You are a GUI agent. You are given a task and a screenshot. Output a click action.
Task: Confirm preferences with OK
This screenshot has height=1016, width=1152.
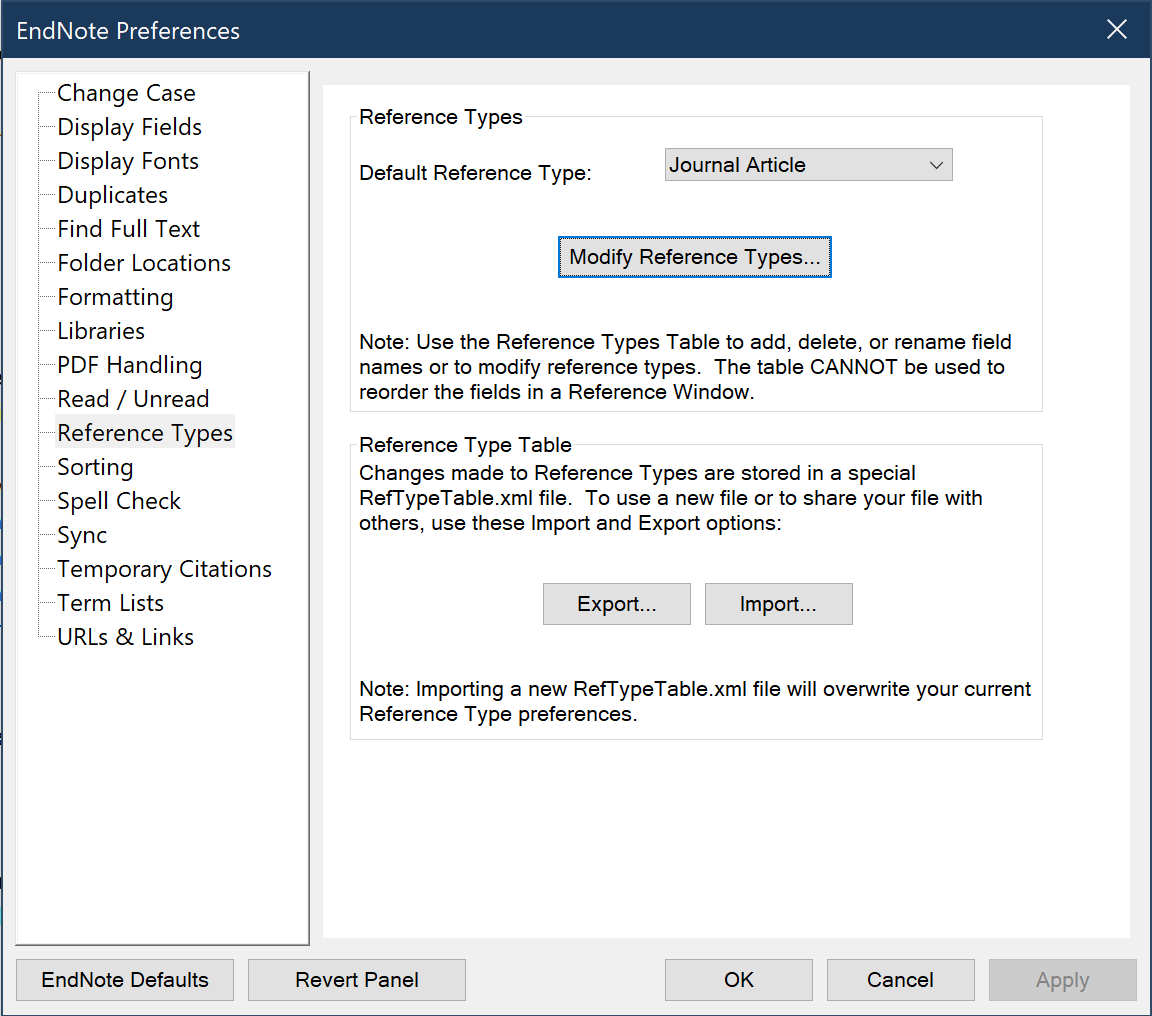pos(738,979)
